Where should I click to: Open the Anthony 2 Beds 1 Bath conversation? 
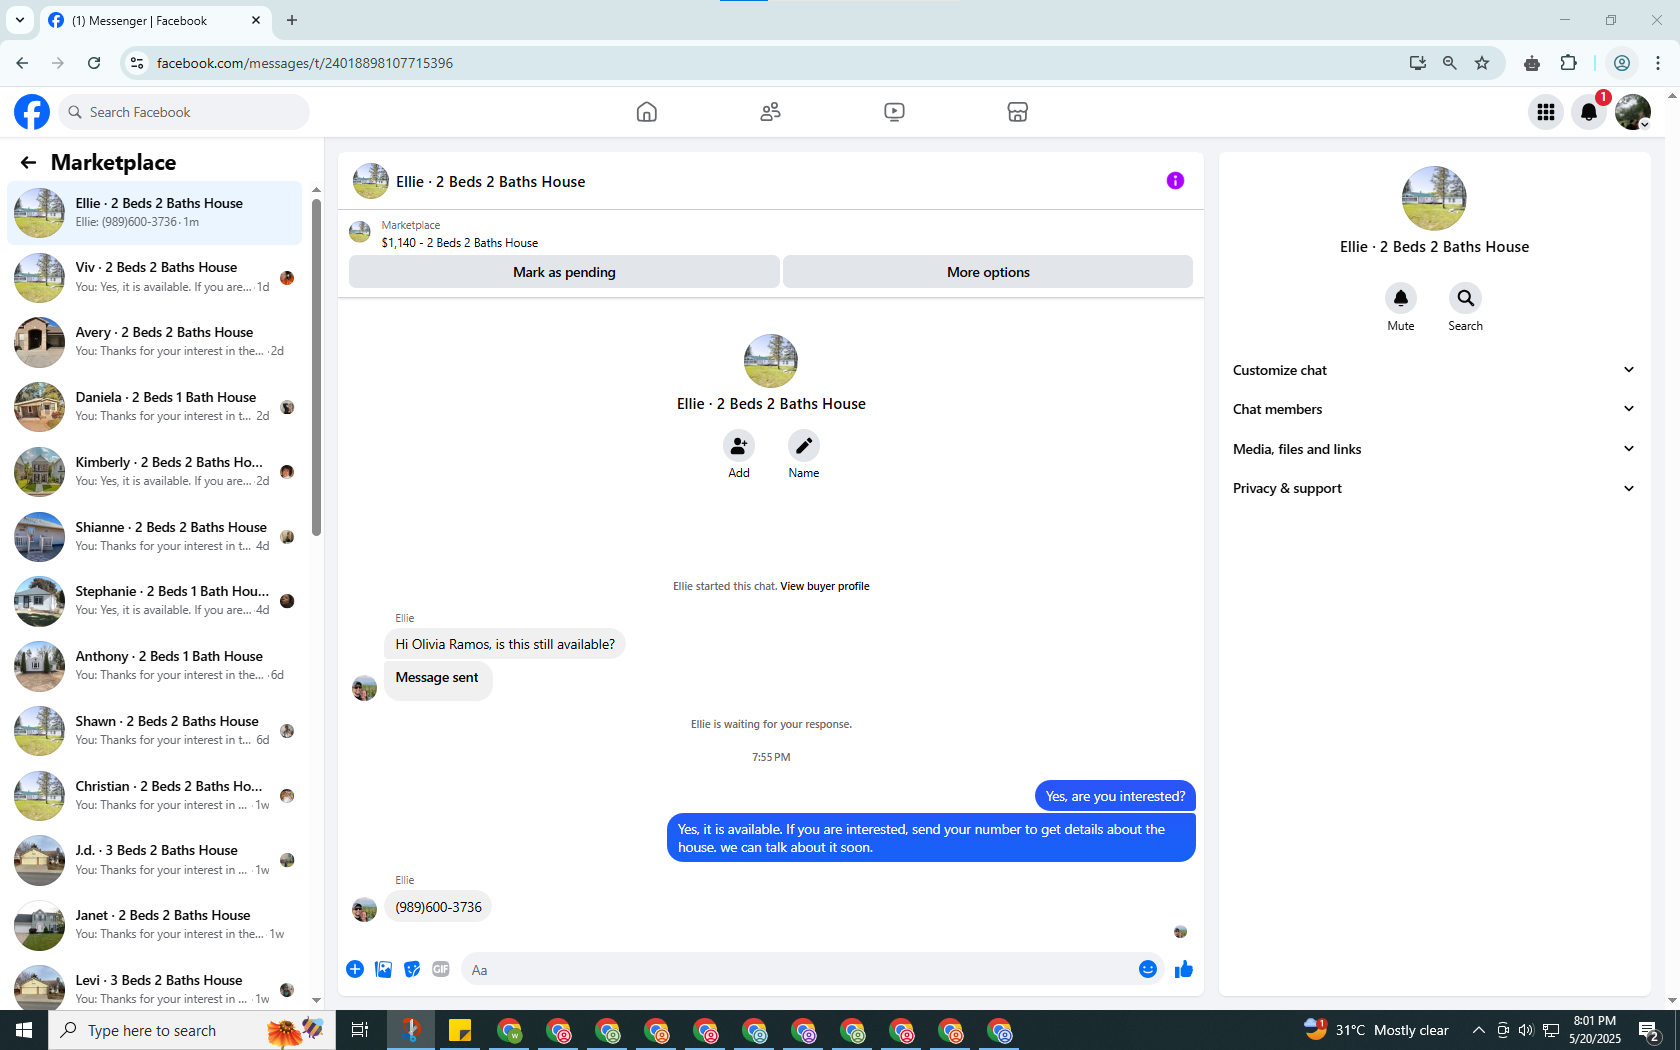[x=155, y=666]
